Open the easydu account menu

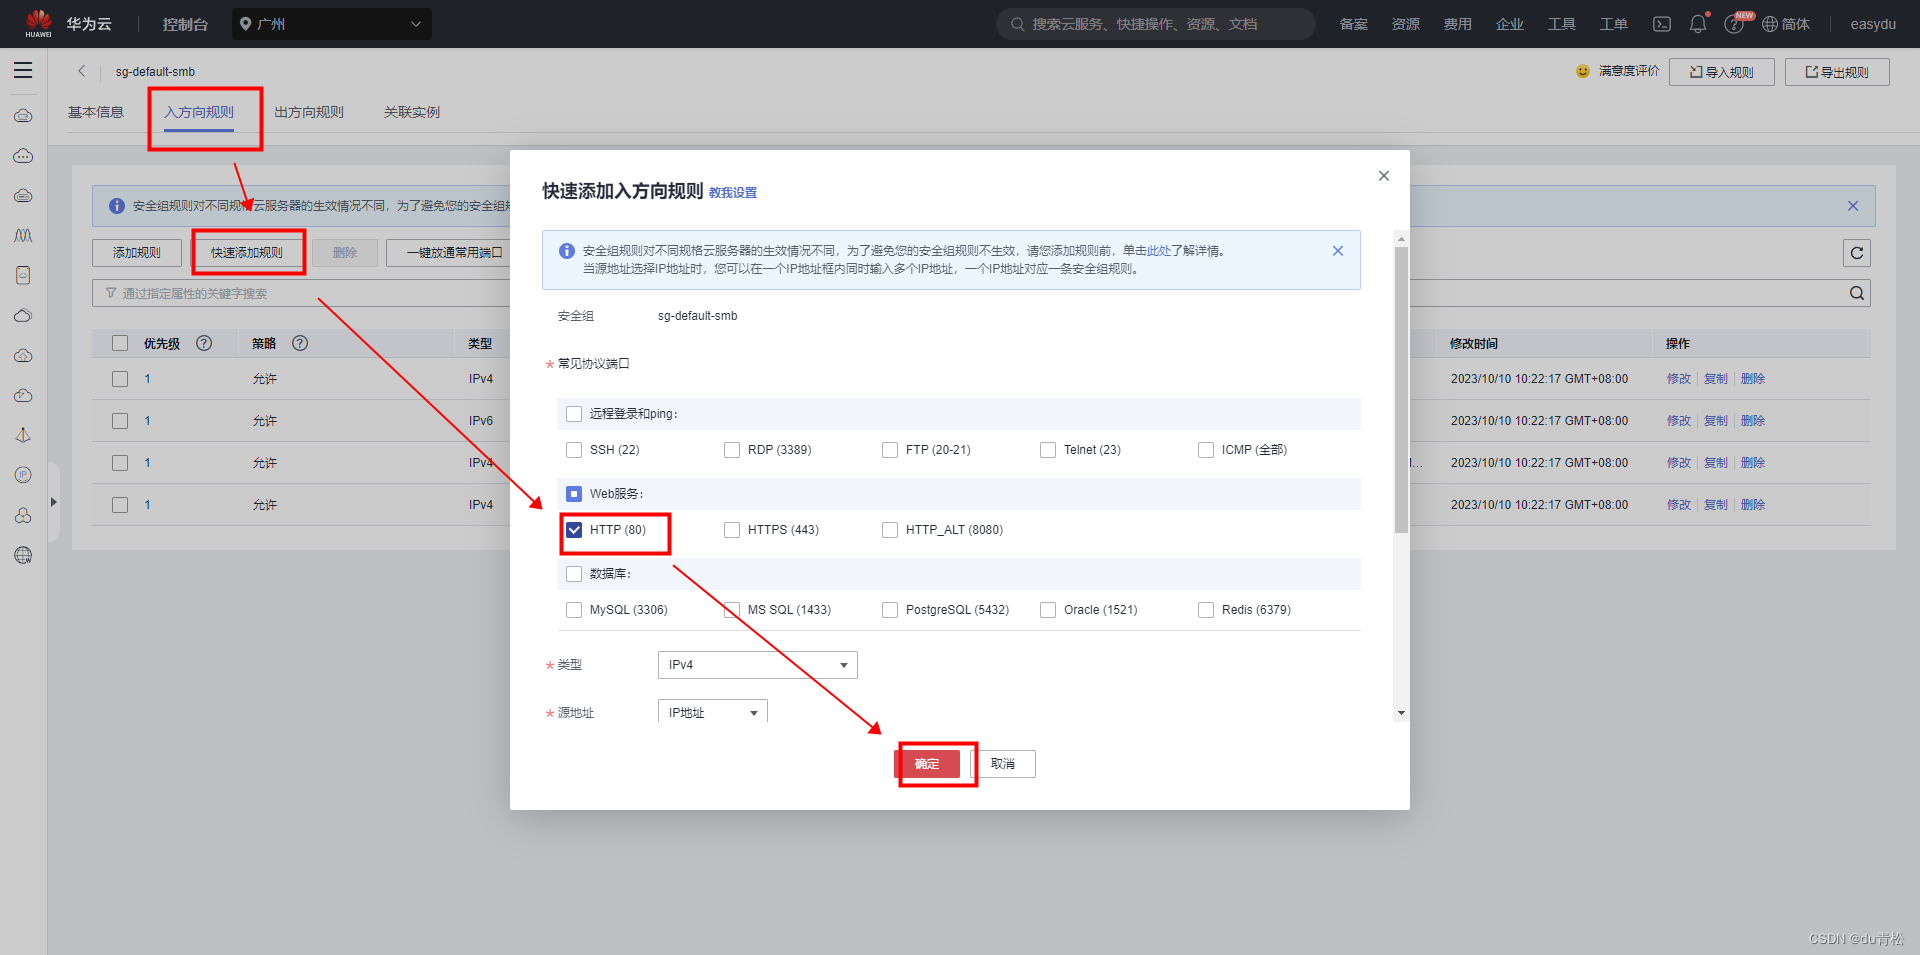point(1873,24)
